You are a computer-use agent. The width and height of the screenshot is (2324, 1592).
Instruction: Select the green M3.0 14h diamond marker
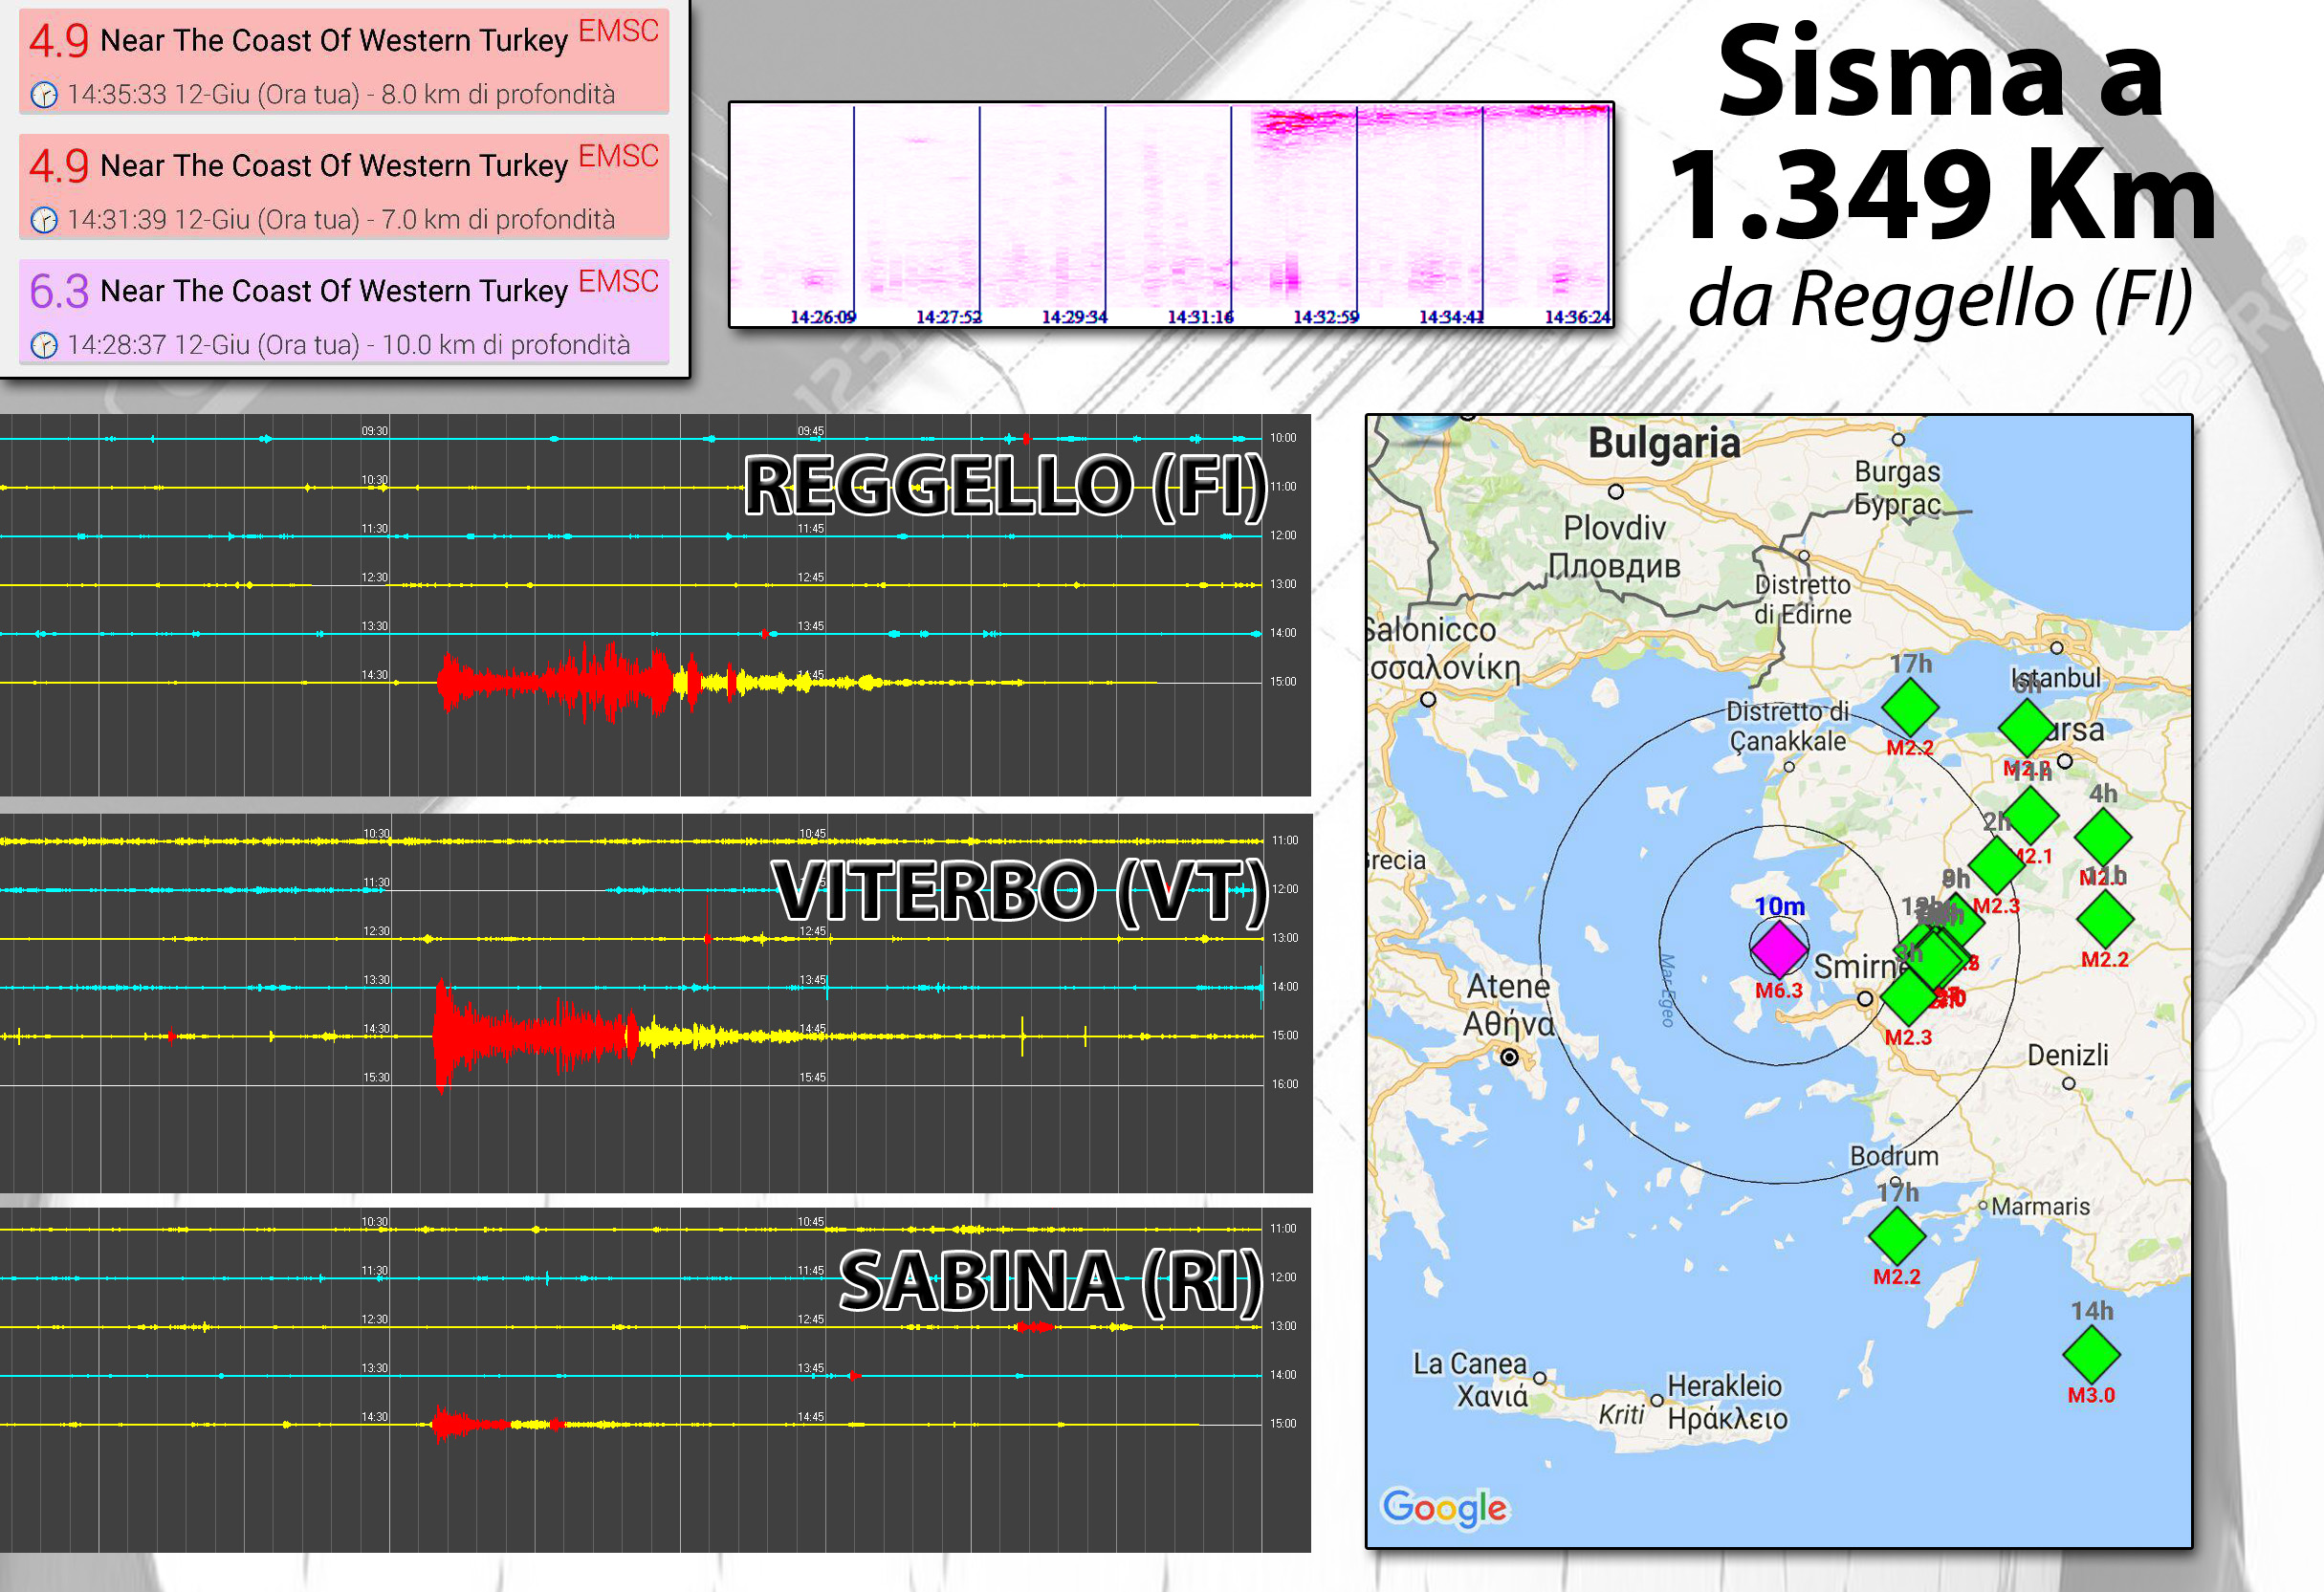2091,1354
